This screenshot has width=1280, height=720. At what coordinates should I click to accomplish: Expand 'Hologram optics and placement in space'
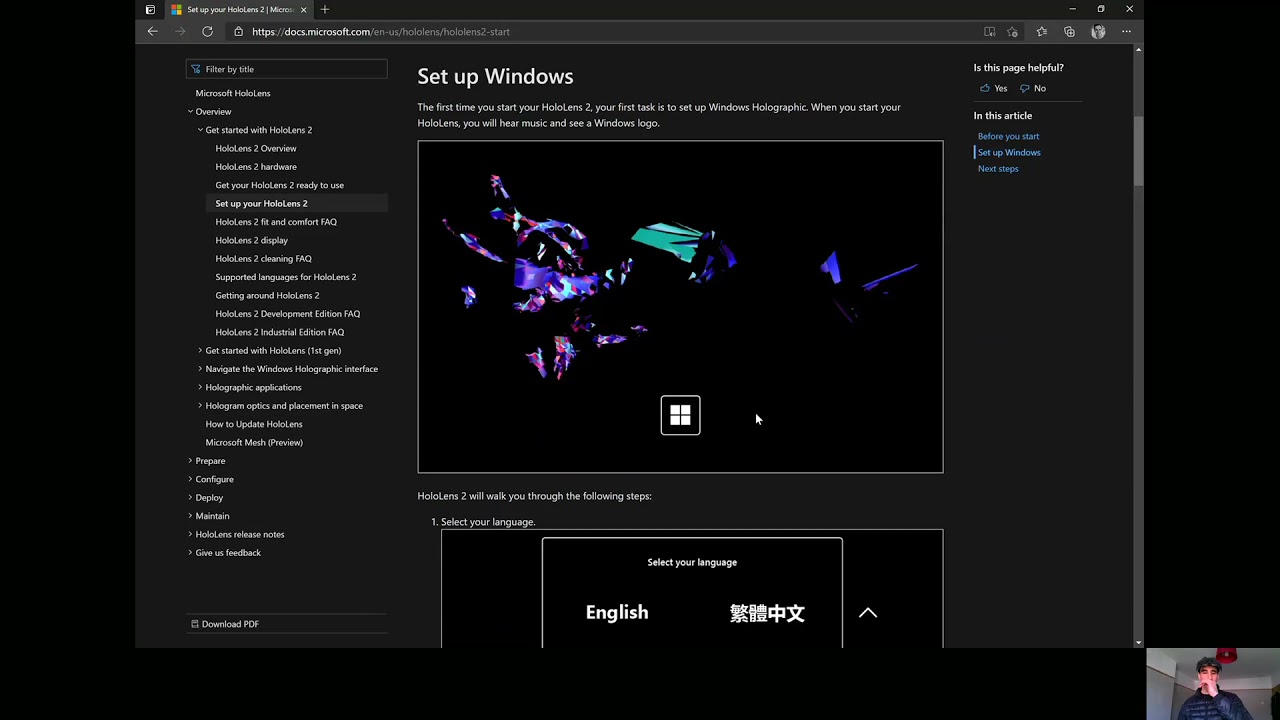pos(200,405)
